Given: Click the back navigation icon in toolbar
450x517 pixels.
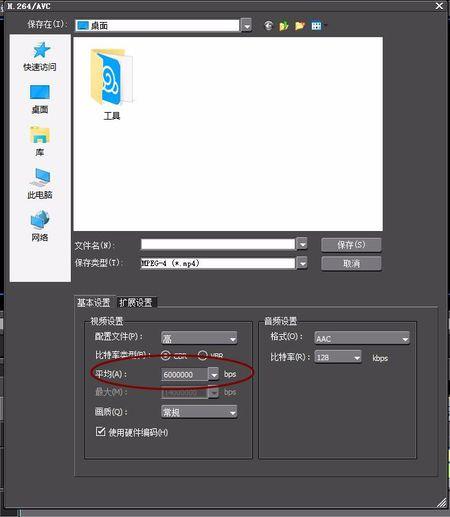Looking at the screenshot, I should click(x=268, y=26).
